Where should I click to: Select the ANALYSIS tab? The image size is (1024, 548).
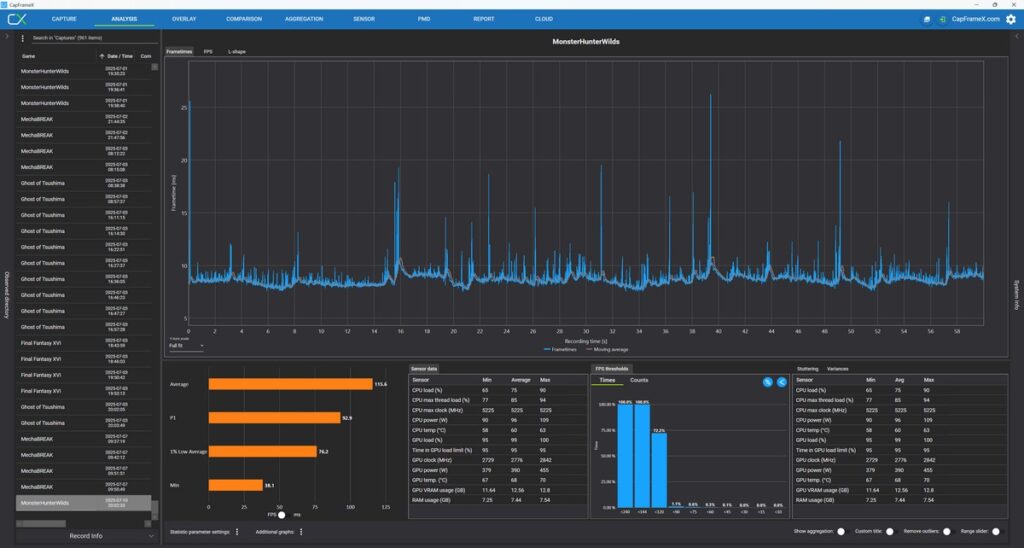click(124, 19)
